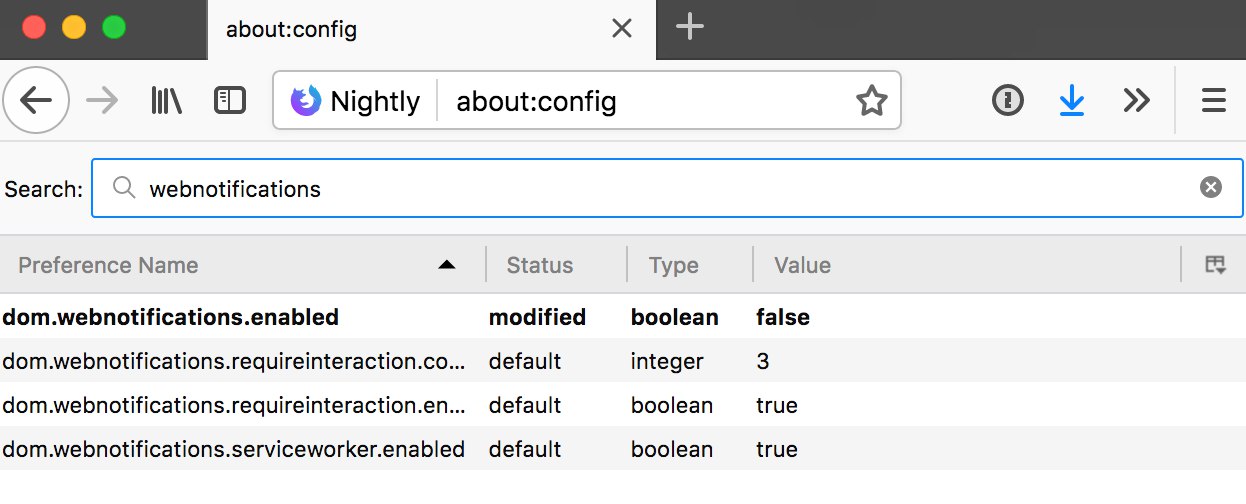1246x504 pixels.
Task: Close the about:config tab
Action: 622,29
